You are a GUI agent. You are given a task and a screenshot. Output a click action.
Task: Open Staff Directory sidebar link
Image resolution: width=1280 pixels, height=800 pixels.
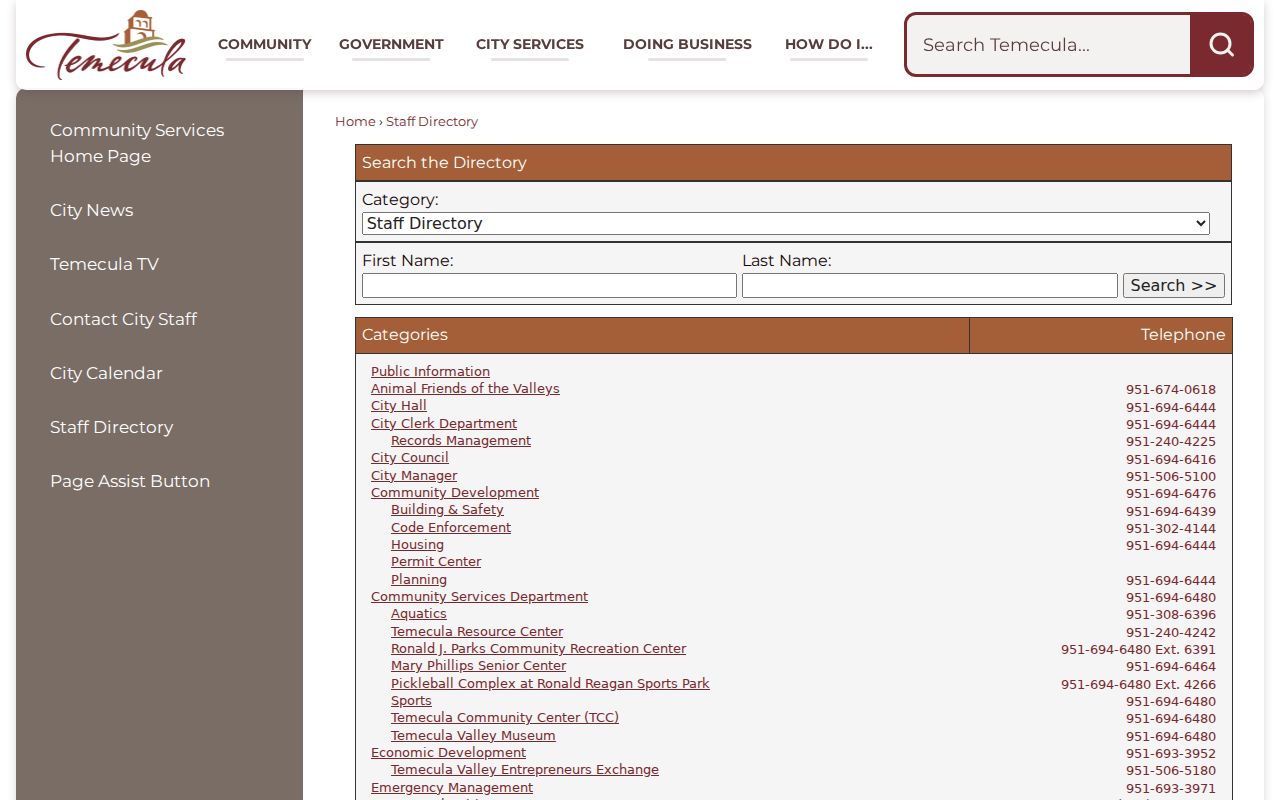[111, 427]
